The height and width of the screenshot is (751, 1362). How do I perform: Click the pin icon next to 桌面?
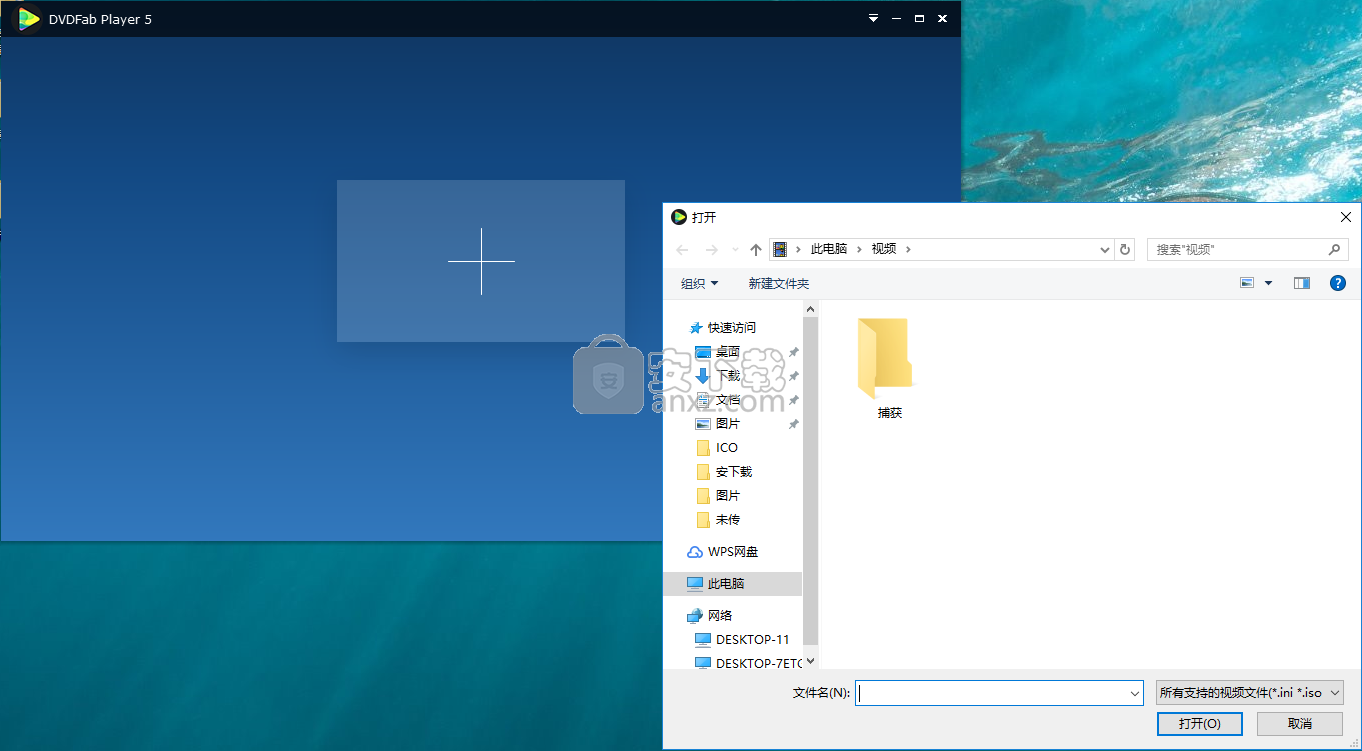(794, 352)
